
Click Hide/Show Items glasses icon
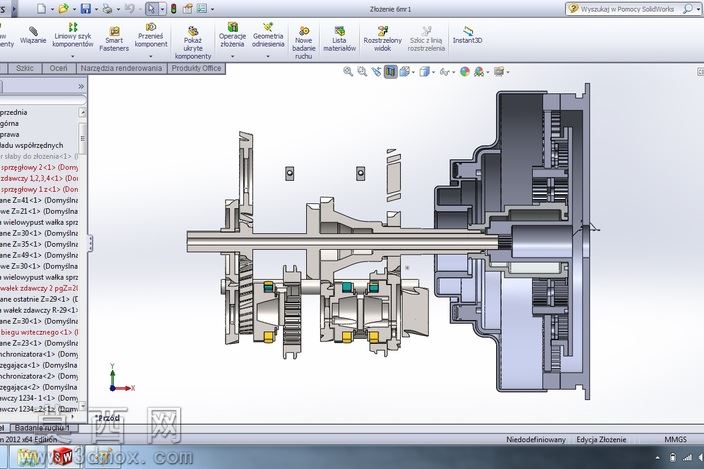[444, 71]
